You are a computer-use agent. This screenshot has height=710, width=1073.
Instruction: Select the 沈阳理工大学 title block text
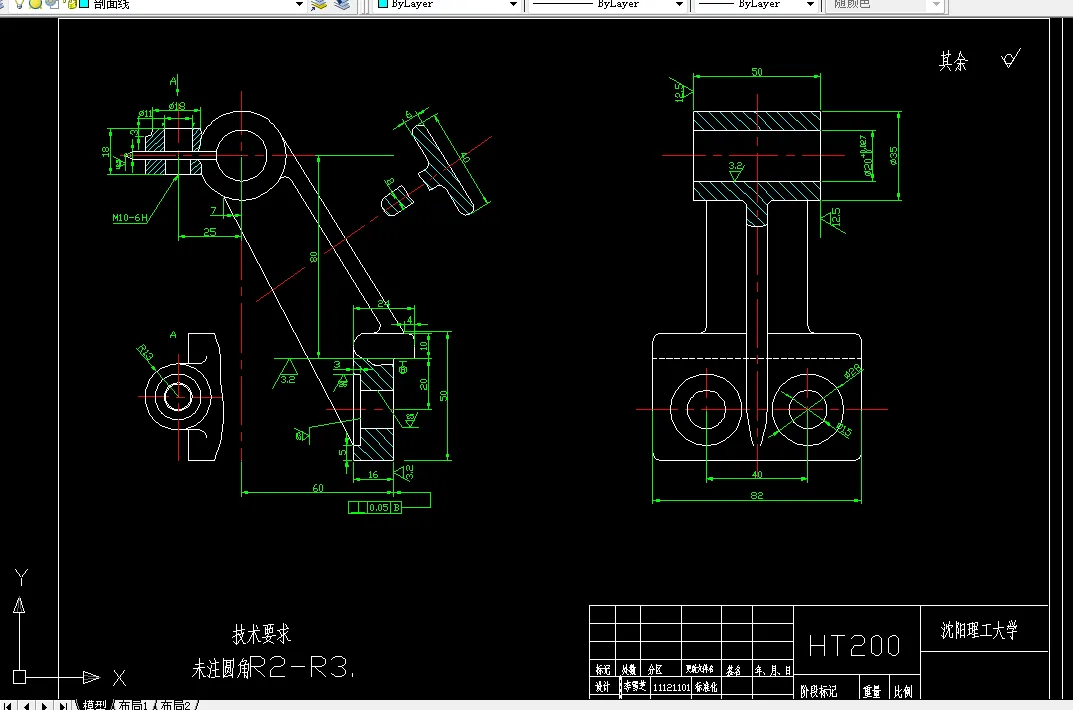pos(979,630)
